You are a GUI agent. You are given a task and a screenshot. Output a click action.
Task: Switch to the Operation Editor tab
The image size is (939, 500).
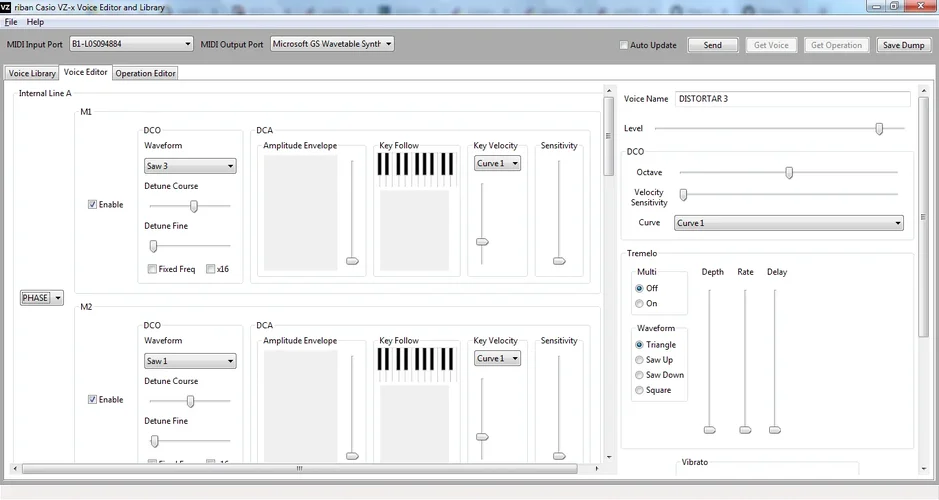point(145,73)
